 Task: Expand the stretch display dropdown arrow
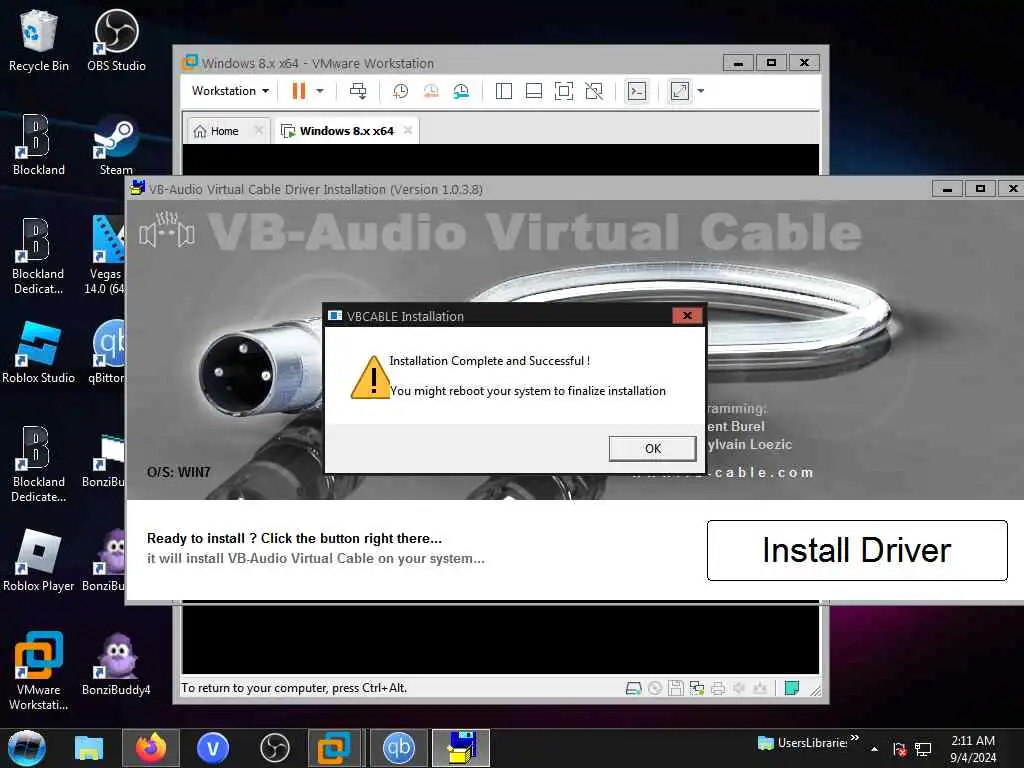pos(701,91)
